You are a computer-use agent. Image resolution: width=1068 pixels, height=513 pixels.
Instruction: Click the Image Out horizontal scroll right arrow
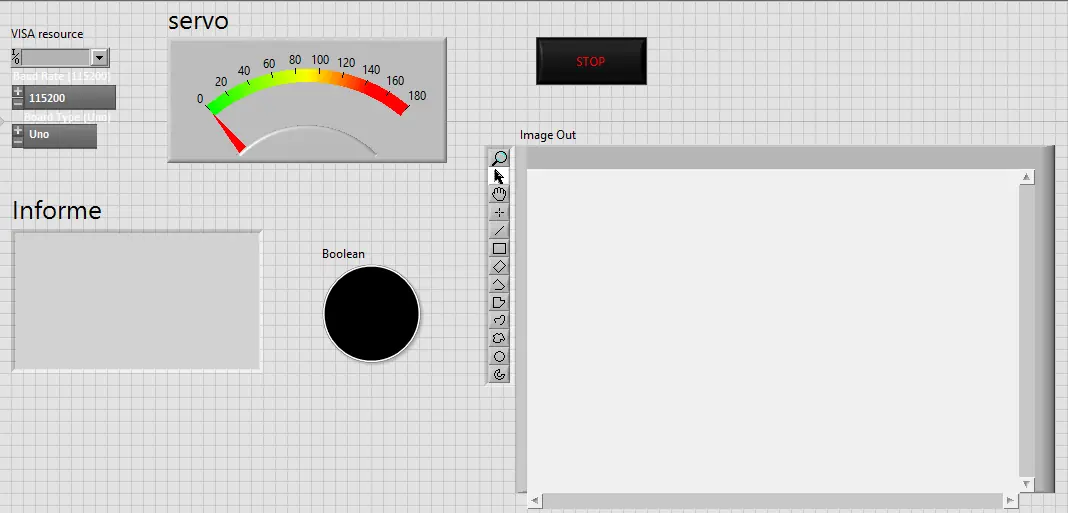[1011, 501]
